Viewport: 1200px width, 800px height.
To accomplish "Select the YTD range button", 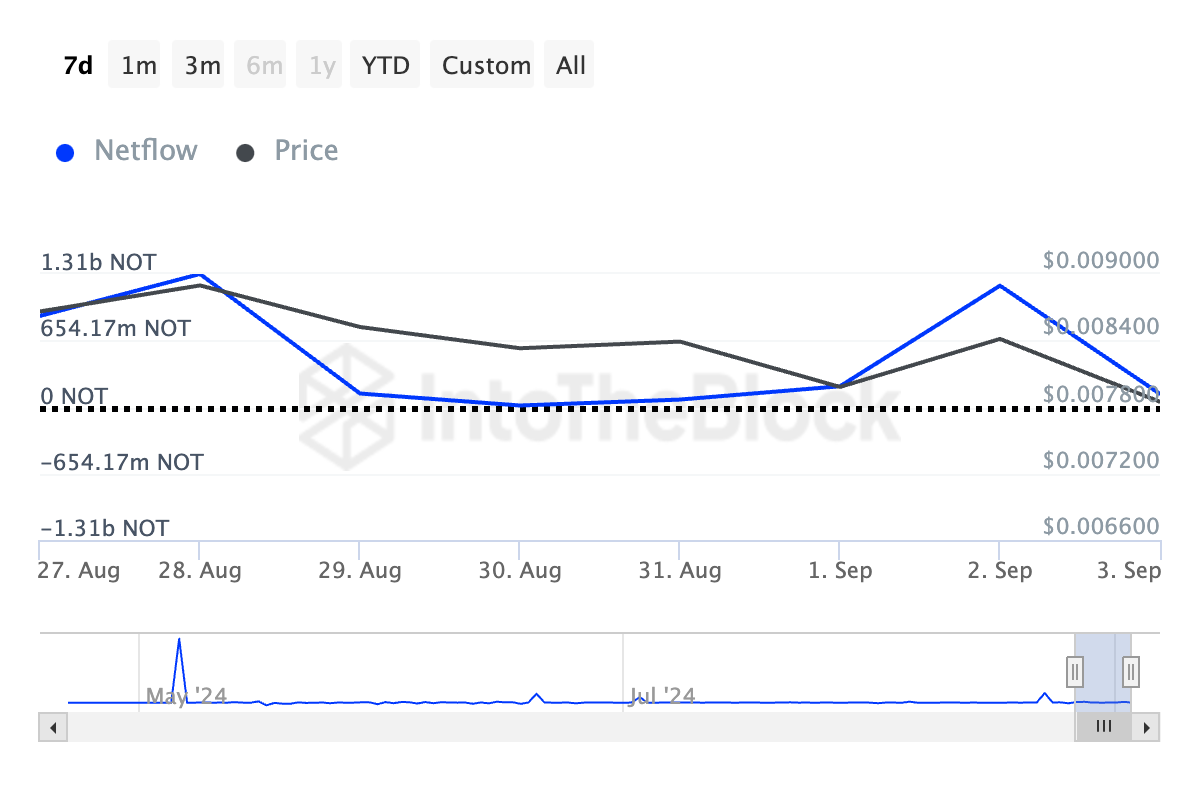I will coord(385,66).
